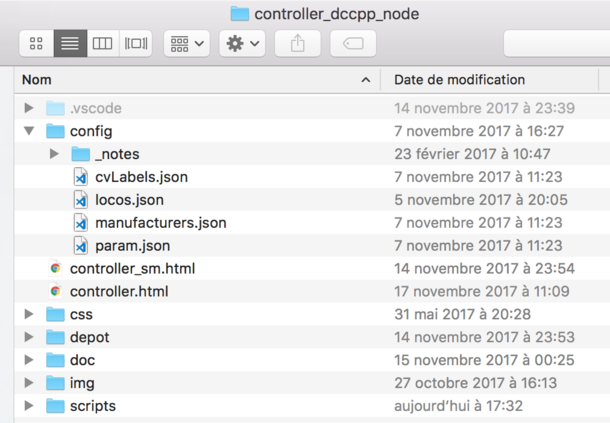
Task: Click inside the search field
Action: pos(557,43)
